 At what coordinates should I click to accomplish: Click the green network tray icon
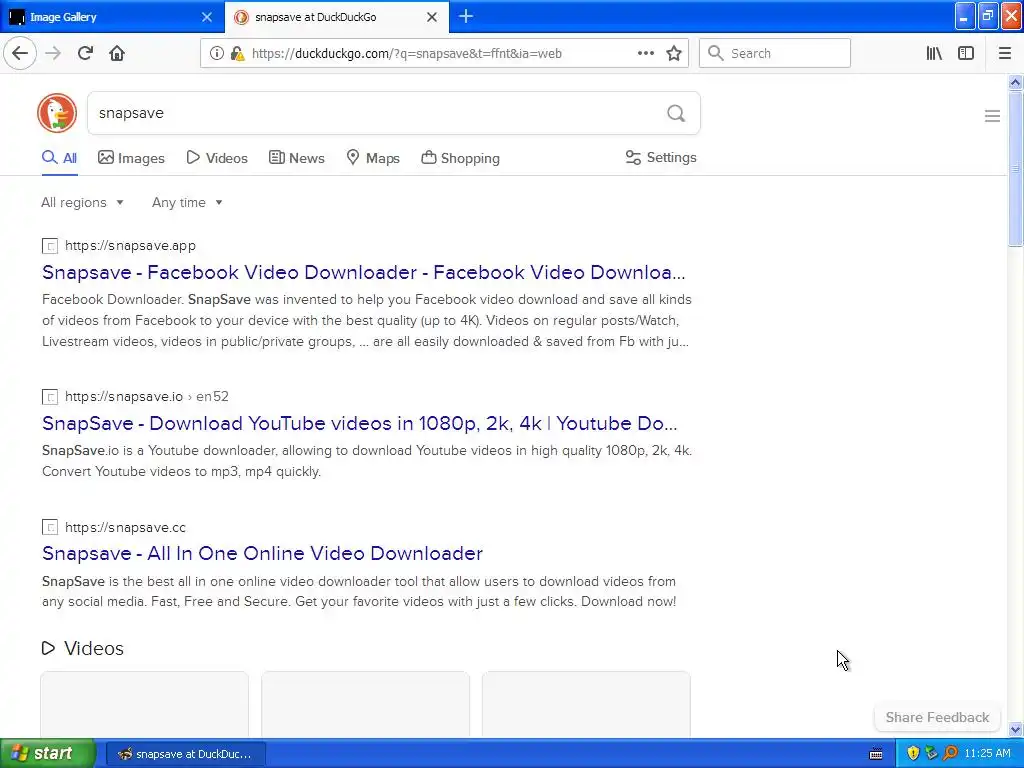pyautogui.click(x=932, y=753)
